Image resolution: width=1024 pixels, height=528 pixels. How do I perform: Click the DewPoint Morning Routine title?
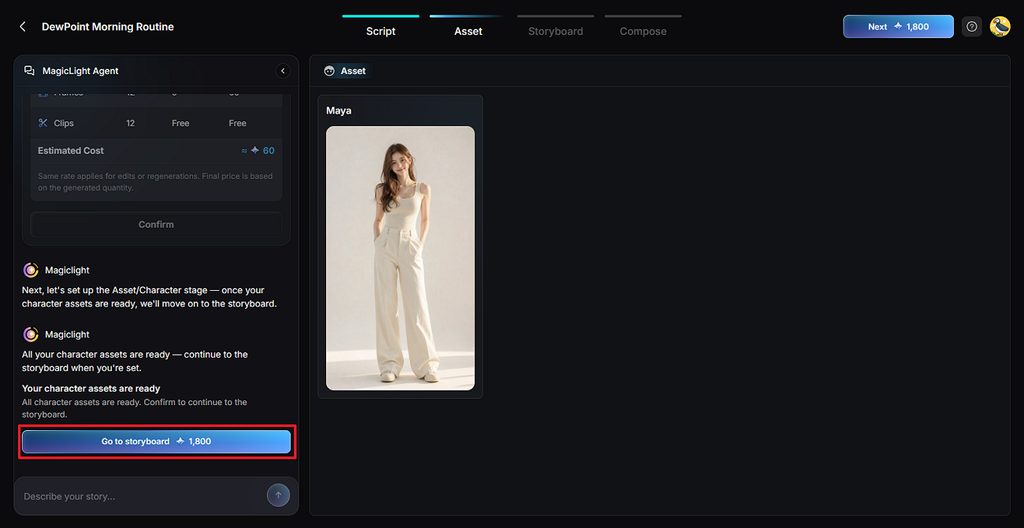(108, 27)
